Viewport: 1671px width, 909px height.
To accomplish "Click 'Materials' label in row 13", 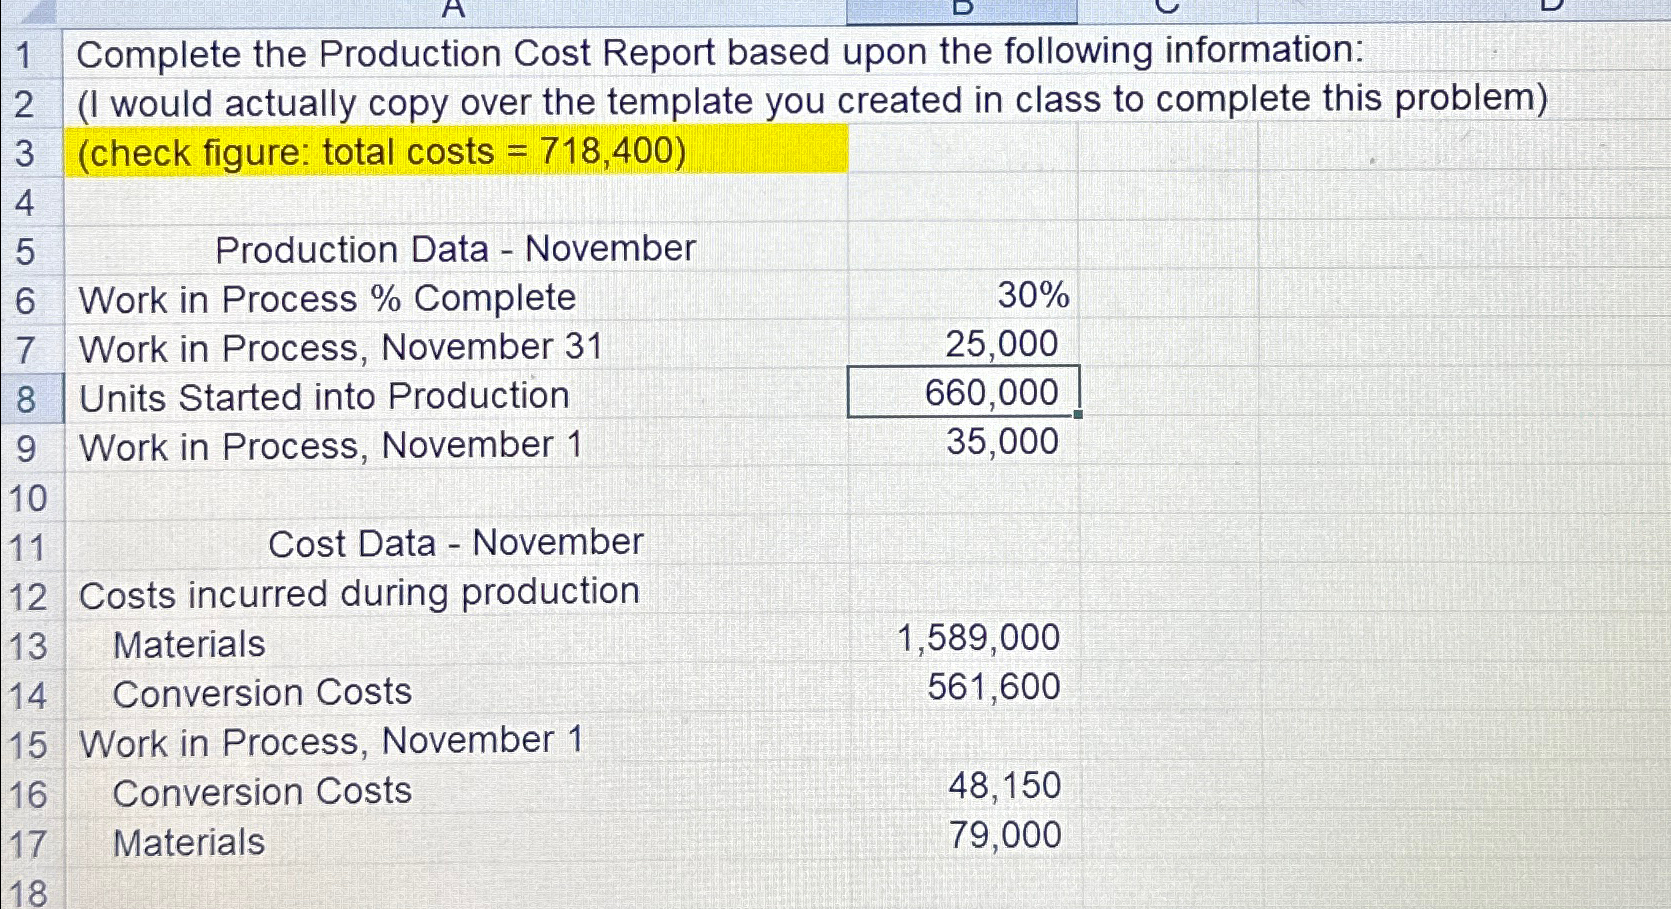I will [x=189, y=645].
